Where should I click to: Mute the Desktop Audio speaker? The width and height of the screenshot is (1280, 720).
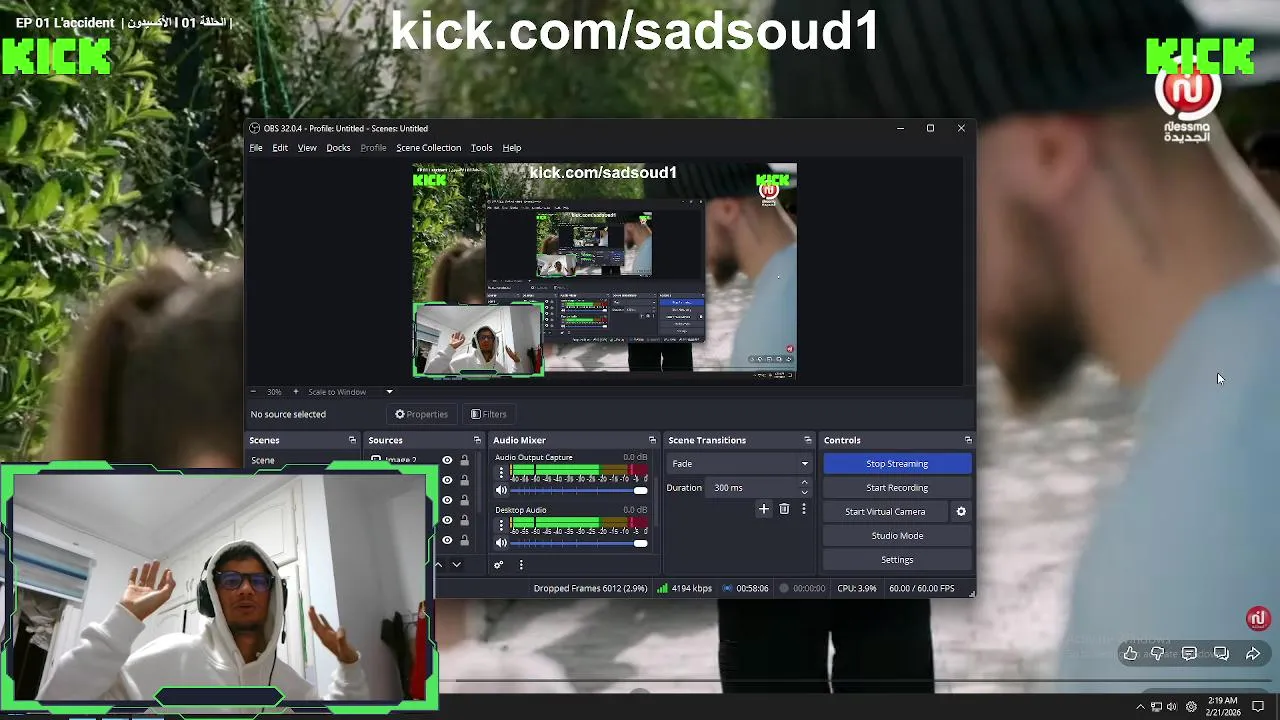501,543
